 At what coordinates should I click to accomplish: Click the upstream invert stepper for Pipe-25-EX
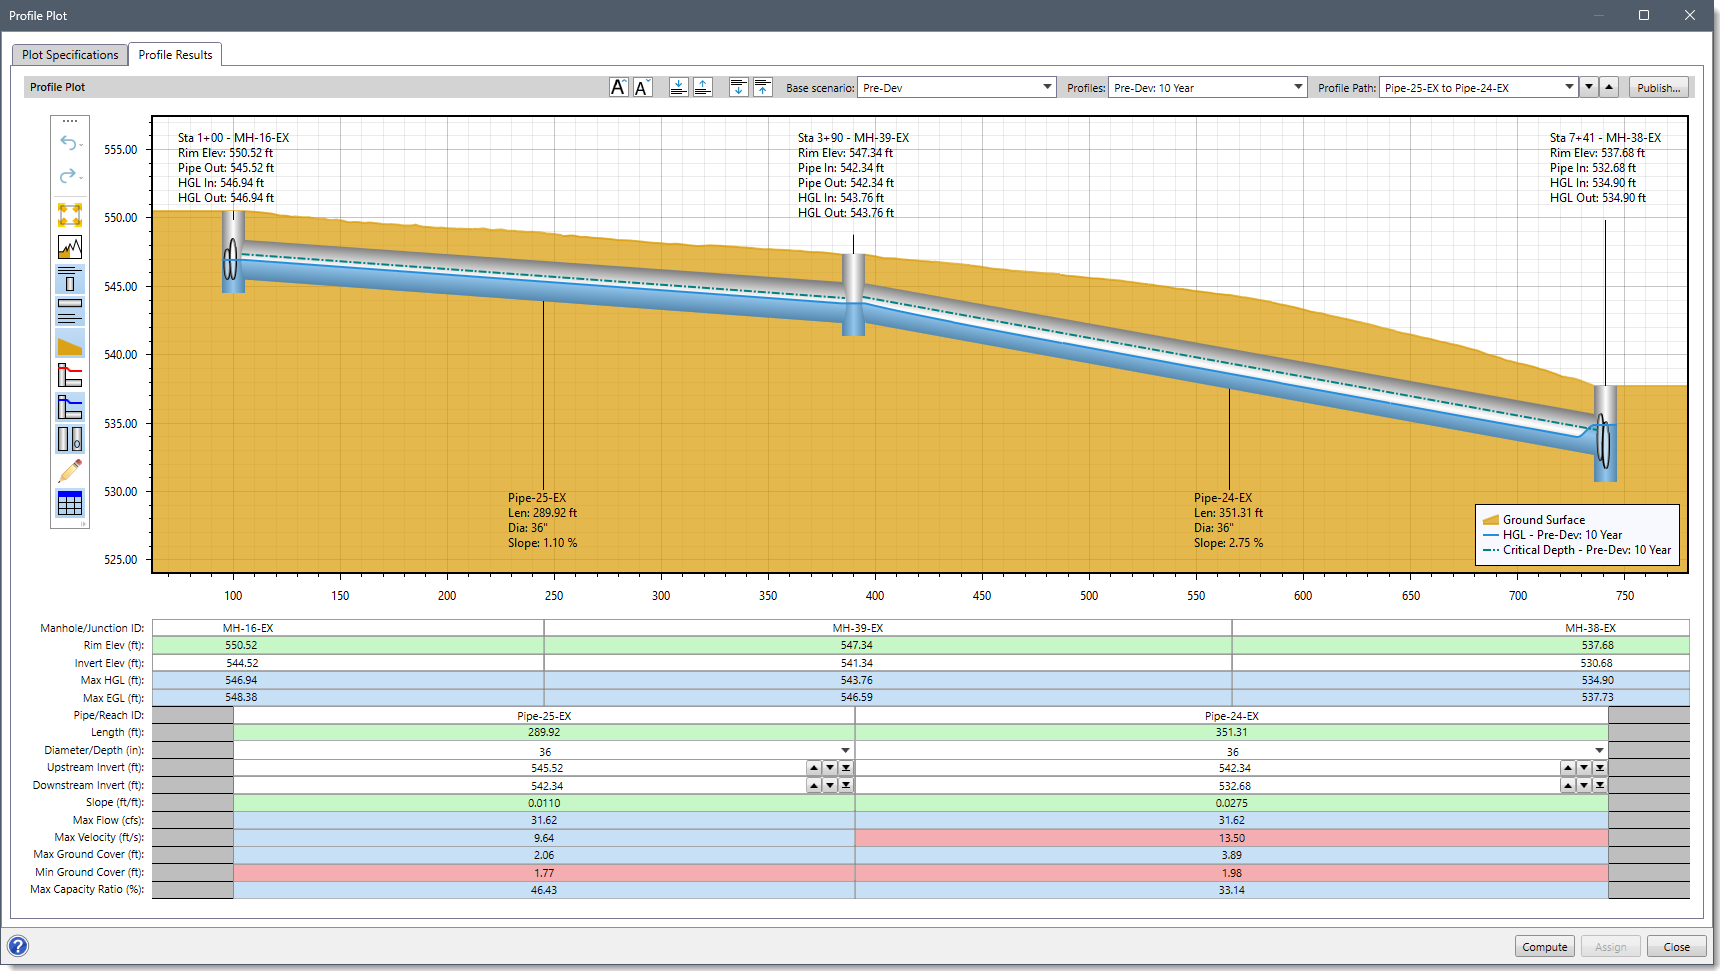click(829, 767)
